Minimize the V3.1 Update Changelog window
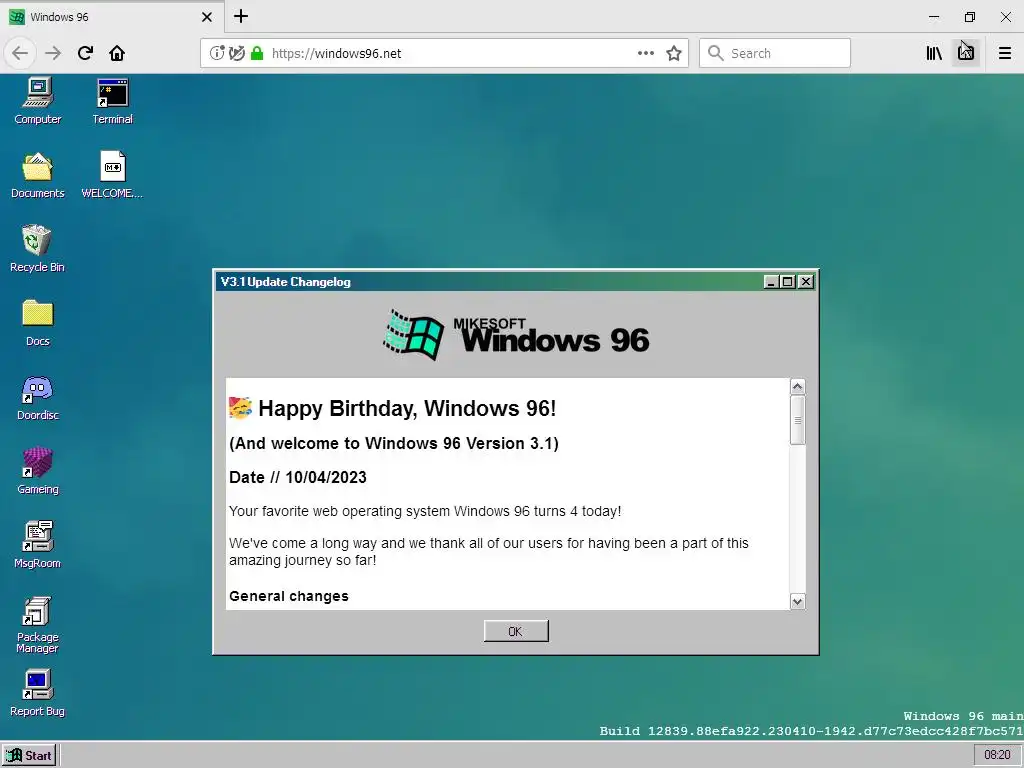This screenshot has width=1024, height=768. pos(771,281)
